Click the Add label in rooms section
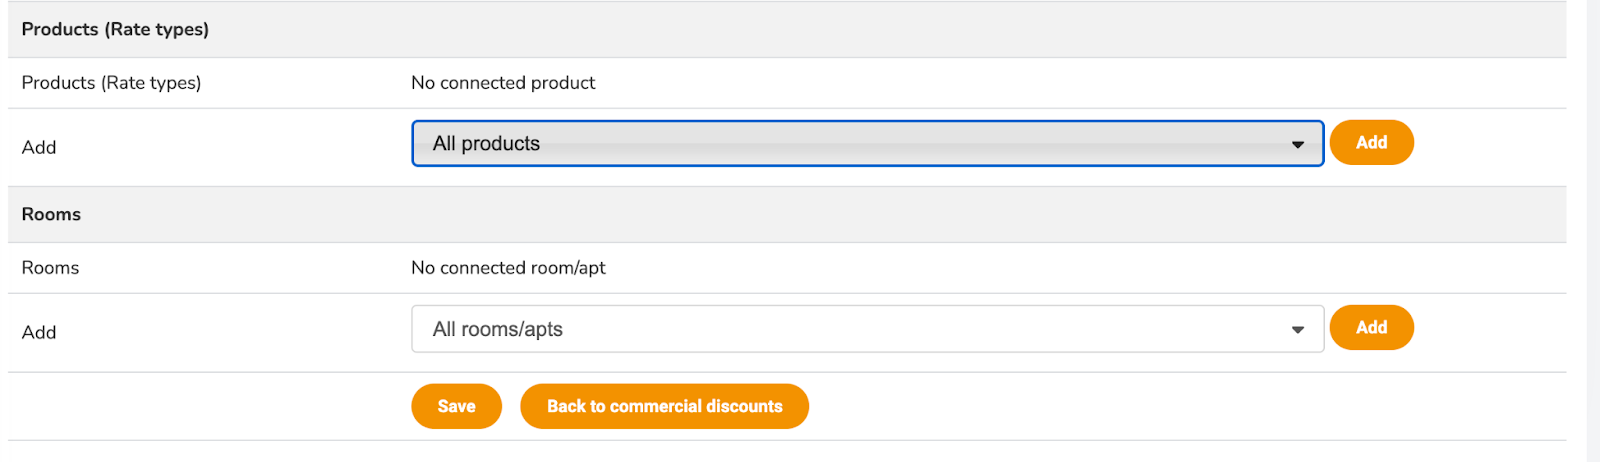The image size is (1600, 462). coord(39,332)
